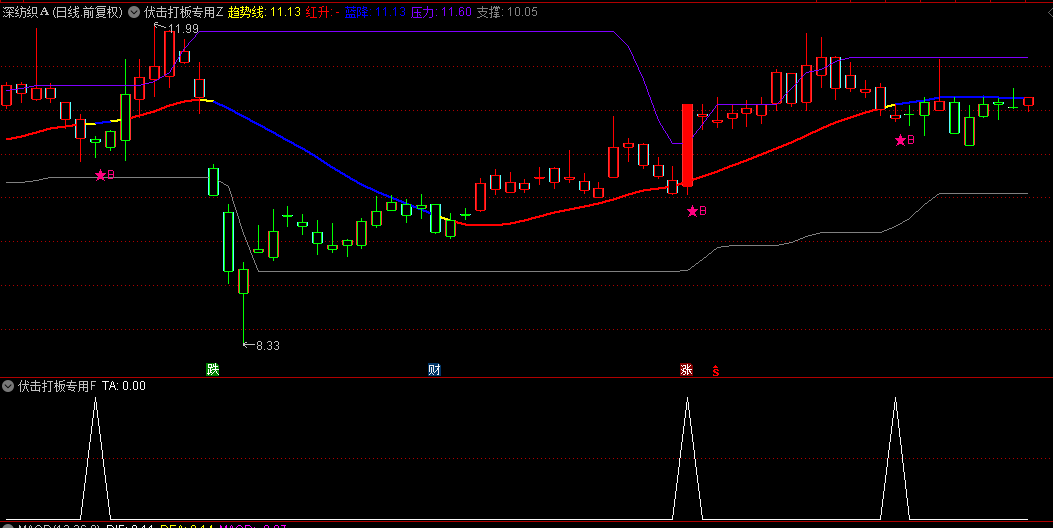This screenshot has height=528, width=1053.
Task: Click the gray 支撑: 10.05 value
Action: (507, 12)
